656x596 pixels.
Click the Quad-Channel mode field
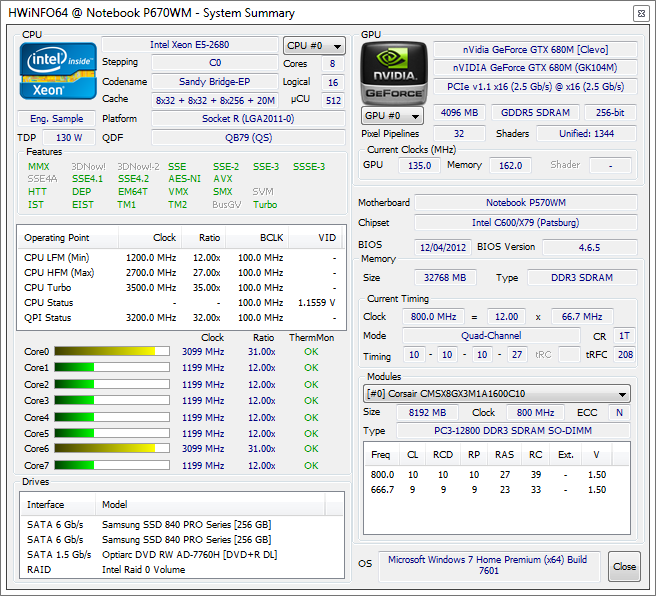[491, 336]
